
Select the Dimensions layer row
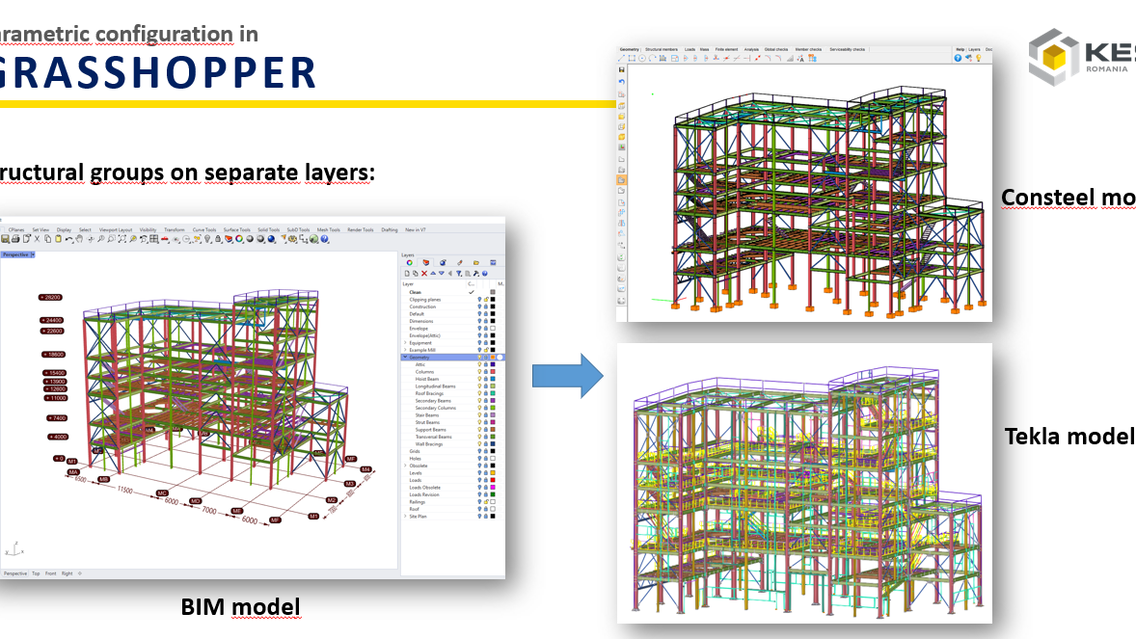(451, 321)
